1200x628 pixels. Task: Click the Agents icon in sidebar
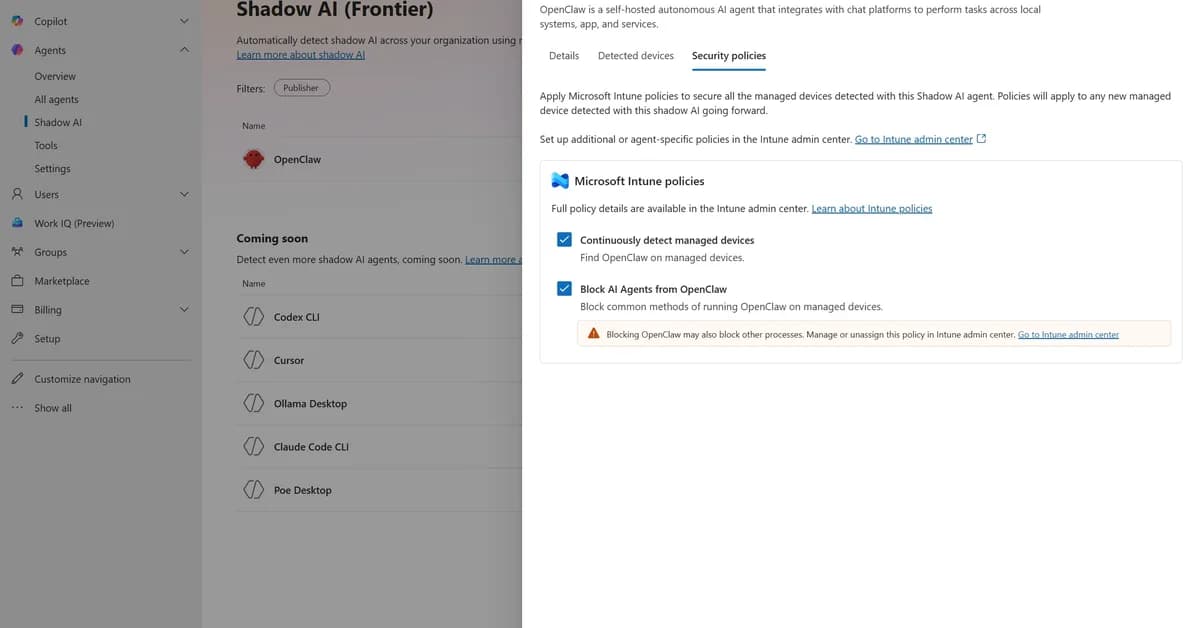[x=17, y=50]
